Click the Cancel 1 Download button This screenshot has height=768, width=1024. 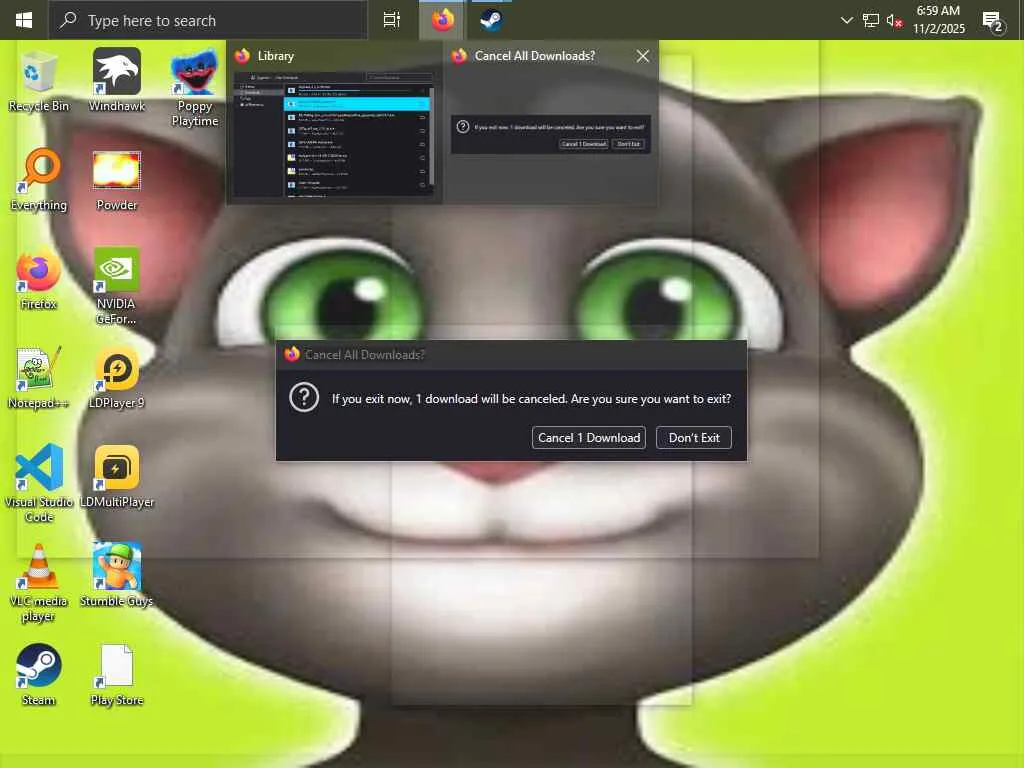click(588, 438)
